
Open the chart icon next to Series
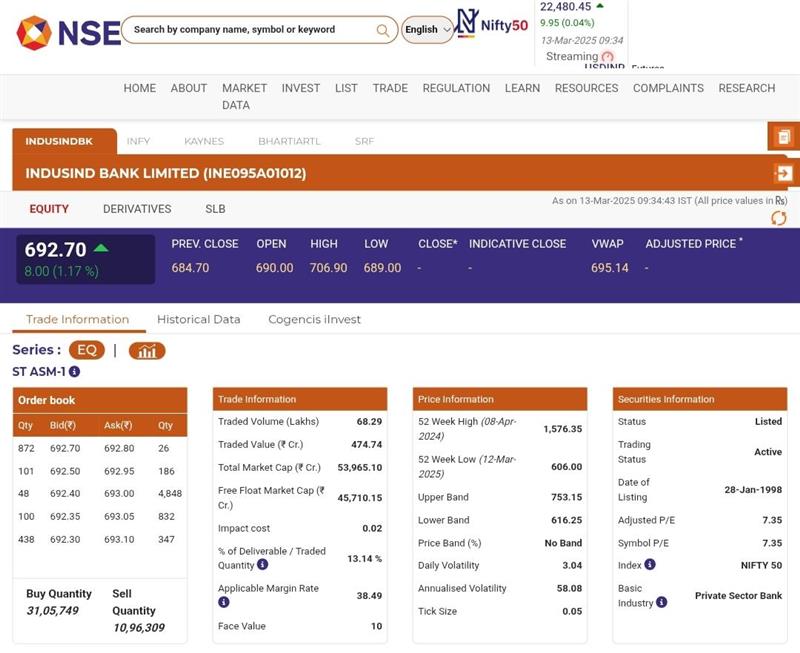tap(147, 351)
